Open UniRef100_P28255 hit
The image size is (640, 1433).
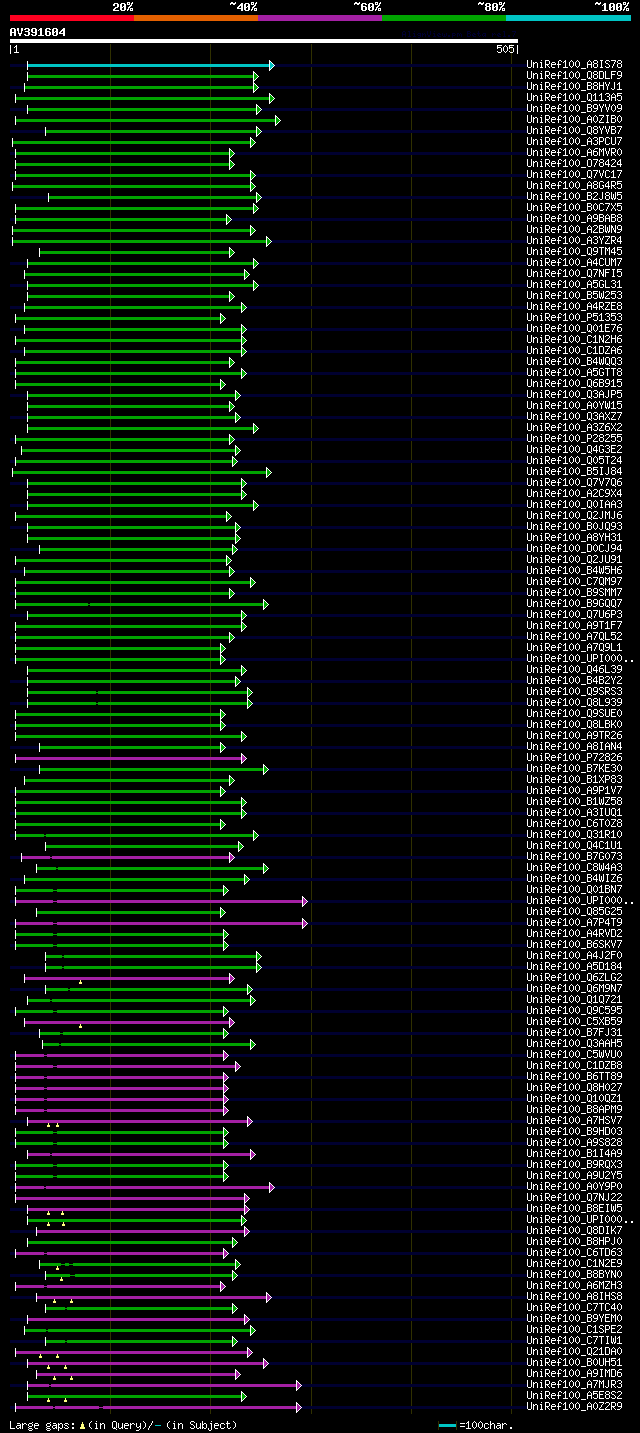(x=574, y=439)
